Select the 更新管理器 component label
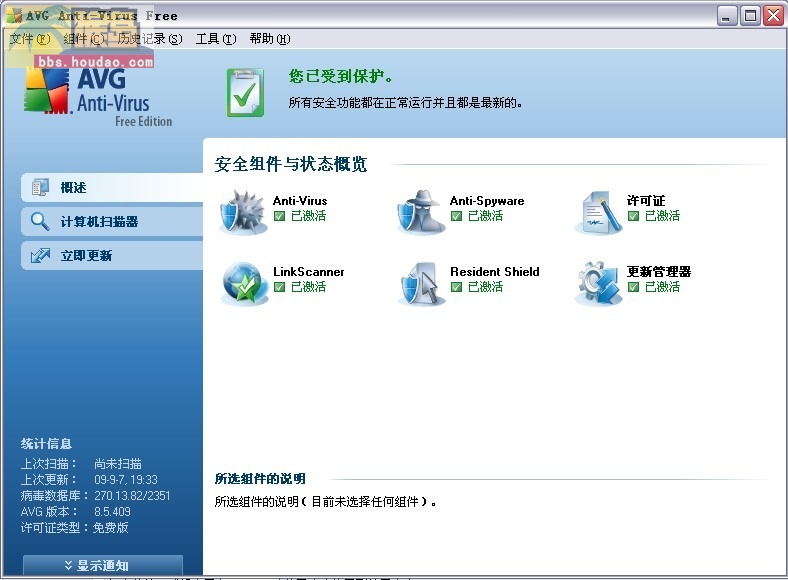The height and width of the screenshot is (580, 788). coord(659,272)
